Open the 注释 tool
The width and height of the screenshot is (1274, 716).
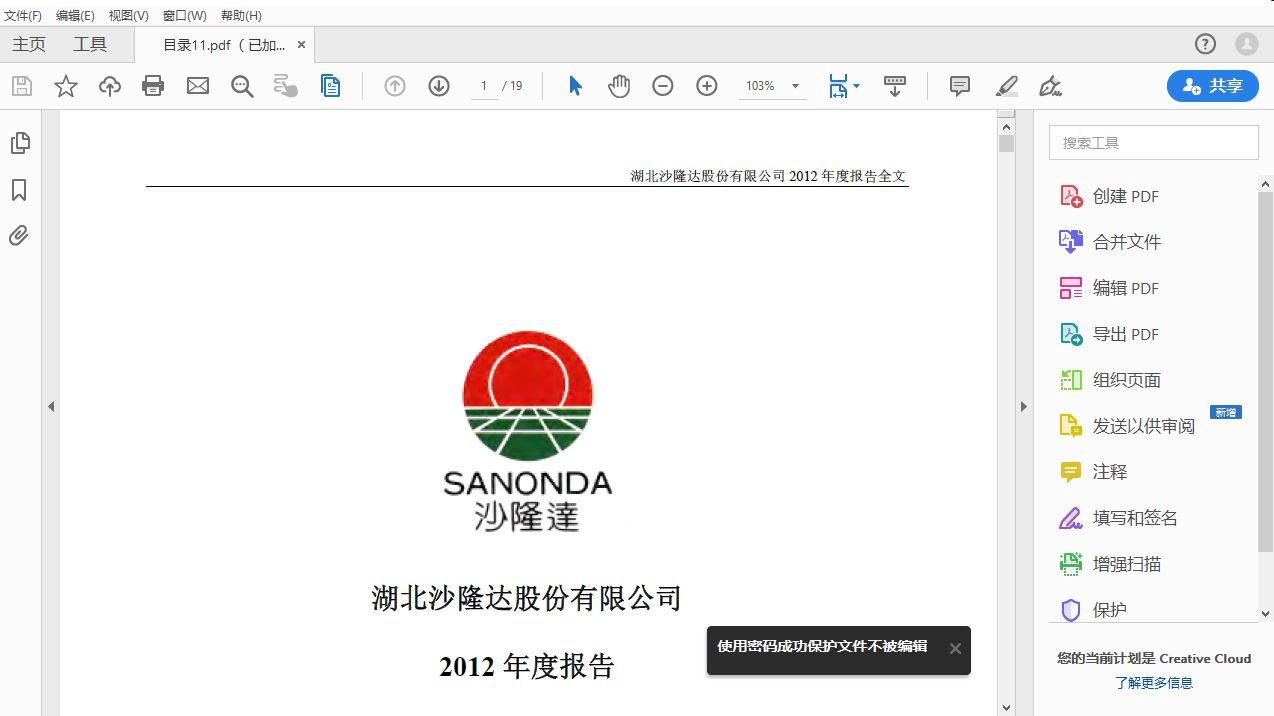pyautogui.click(x=1093, y=472)
